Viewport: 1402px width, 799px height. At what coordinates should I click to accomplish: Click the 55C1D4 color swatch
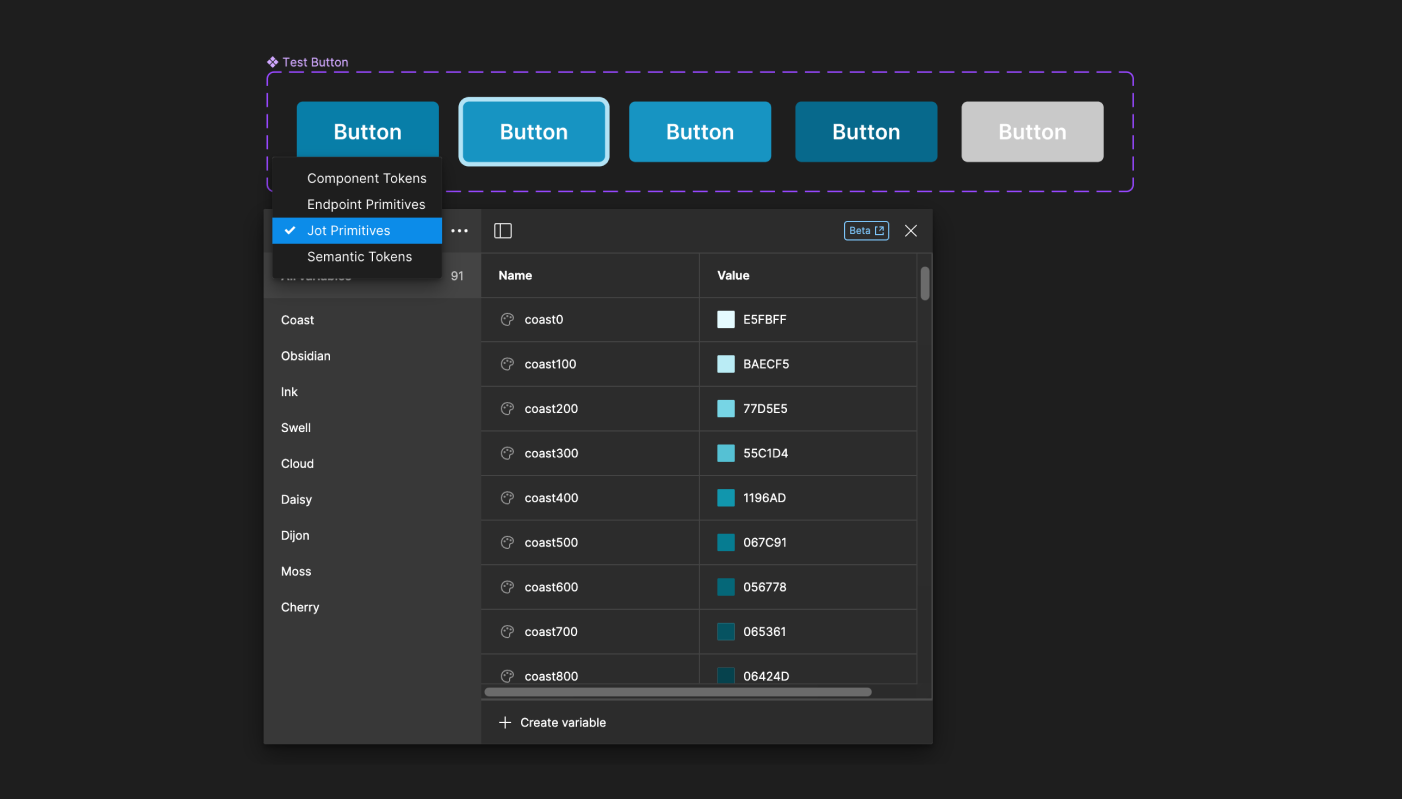point(726,453)
